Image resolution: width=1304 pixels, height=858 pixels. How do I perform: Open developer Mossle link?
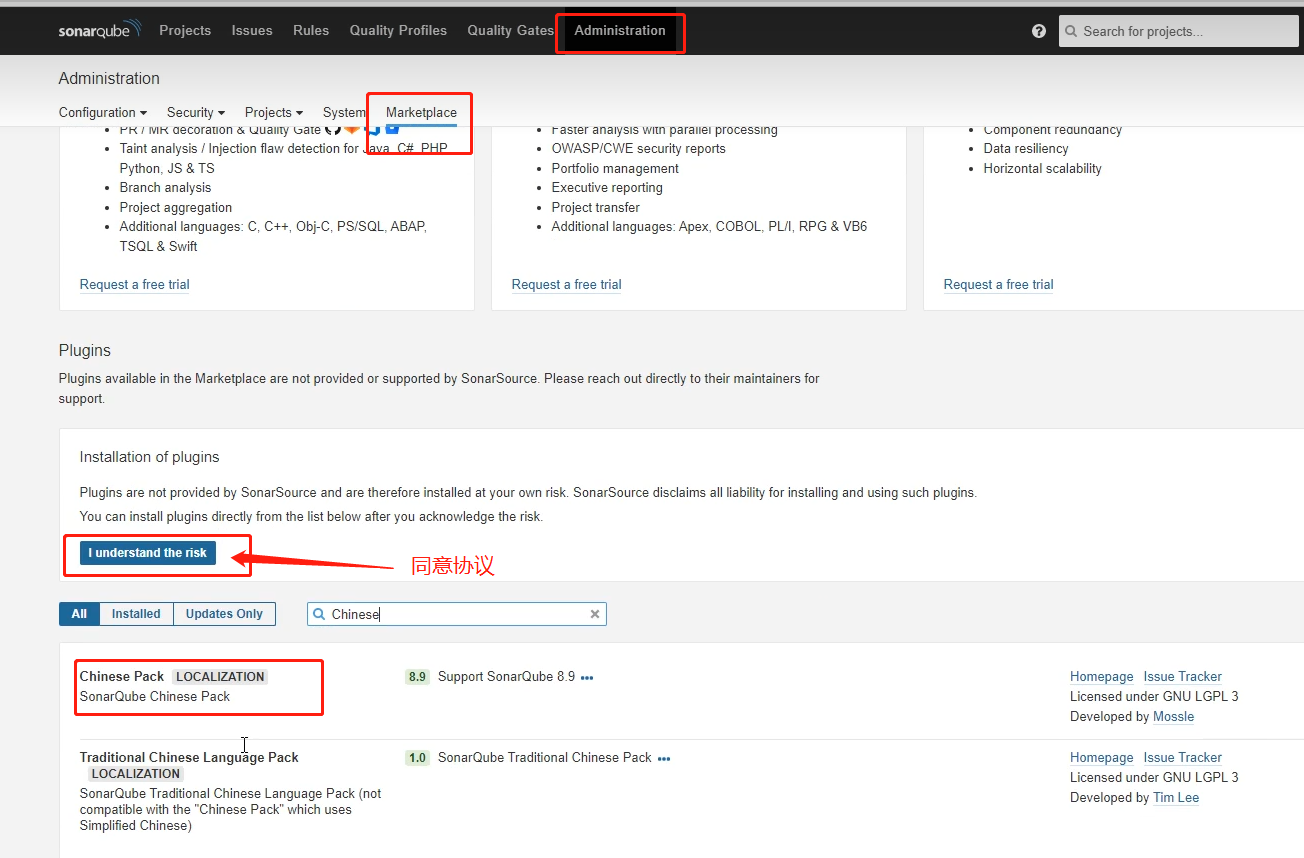(x=1174, y=717)
